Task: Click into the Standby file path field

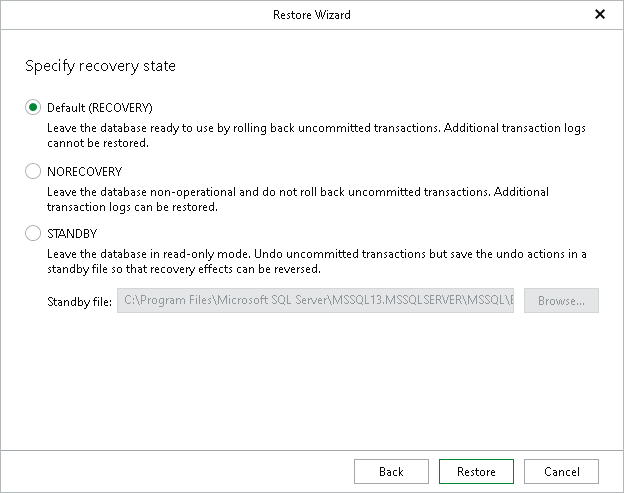Action: point(315,300)
